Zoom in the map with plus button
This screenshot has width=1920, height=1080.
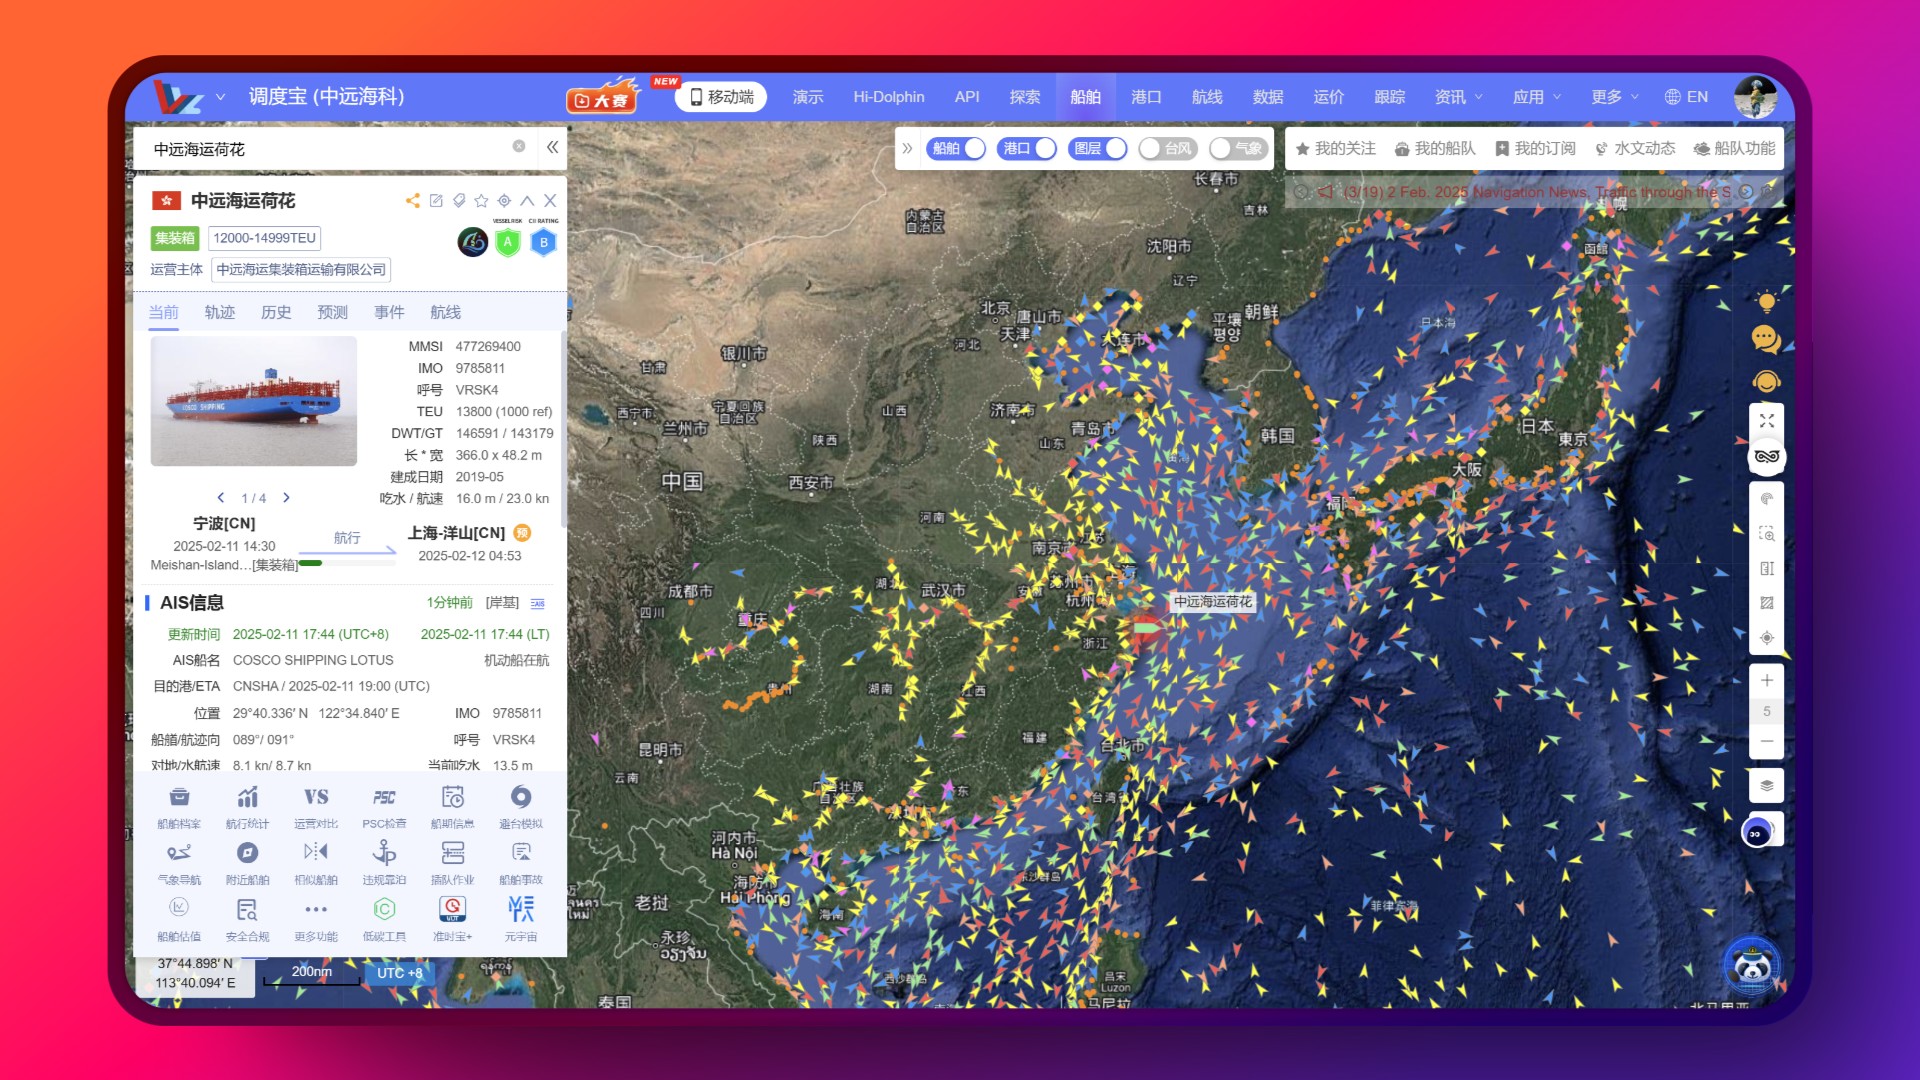tap(1767, 680)
